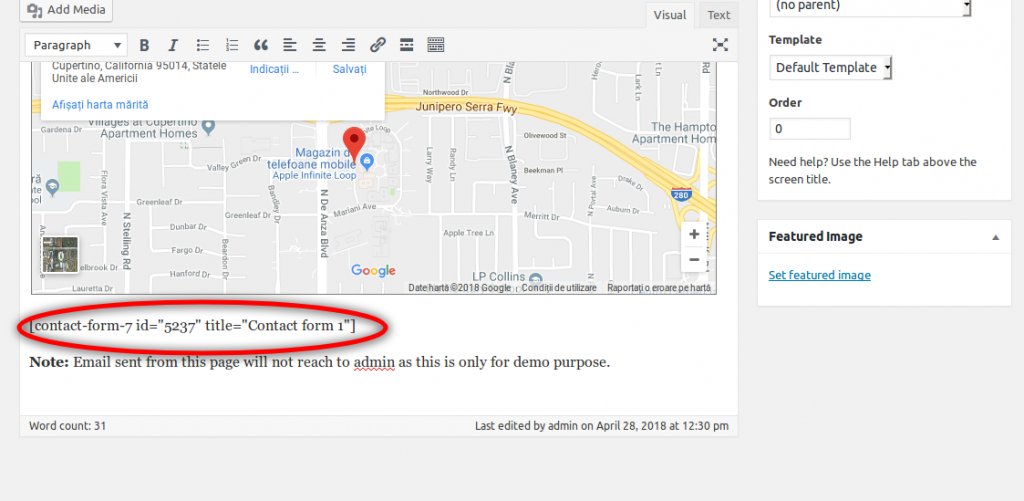Toggle bold formatting in editor toolbar
This screenshot has height=501, width=1024.
pyautogui.click(x=144, y=45)
